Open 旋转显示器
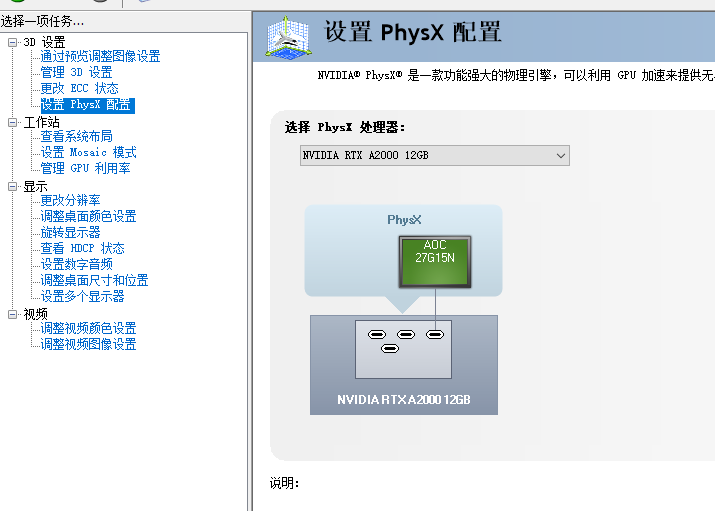Viewport: 715px width, 511px height. click(70, 232)
